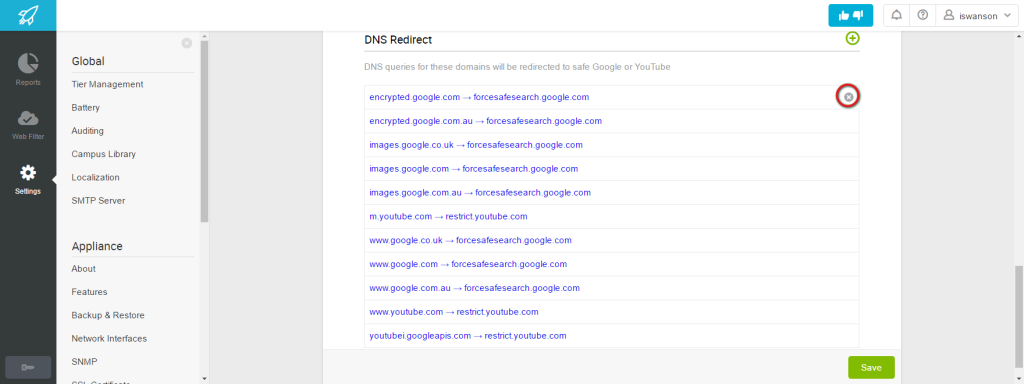Open the help question mark icon

point(922,16)
